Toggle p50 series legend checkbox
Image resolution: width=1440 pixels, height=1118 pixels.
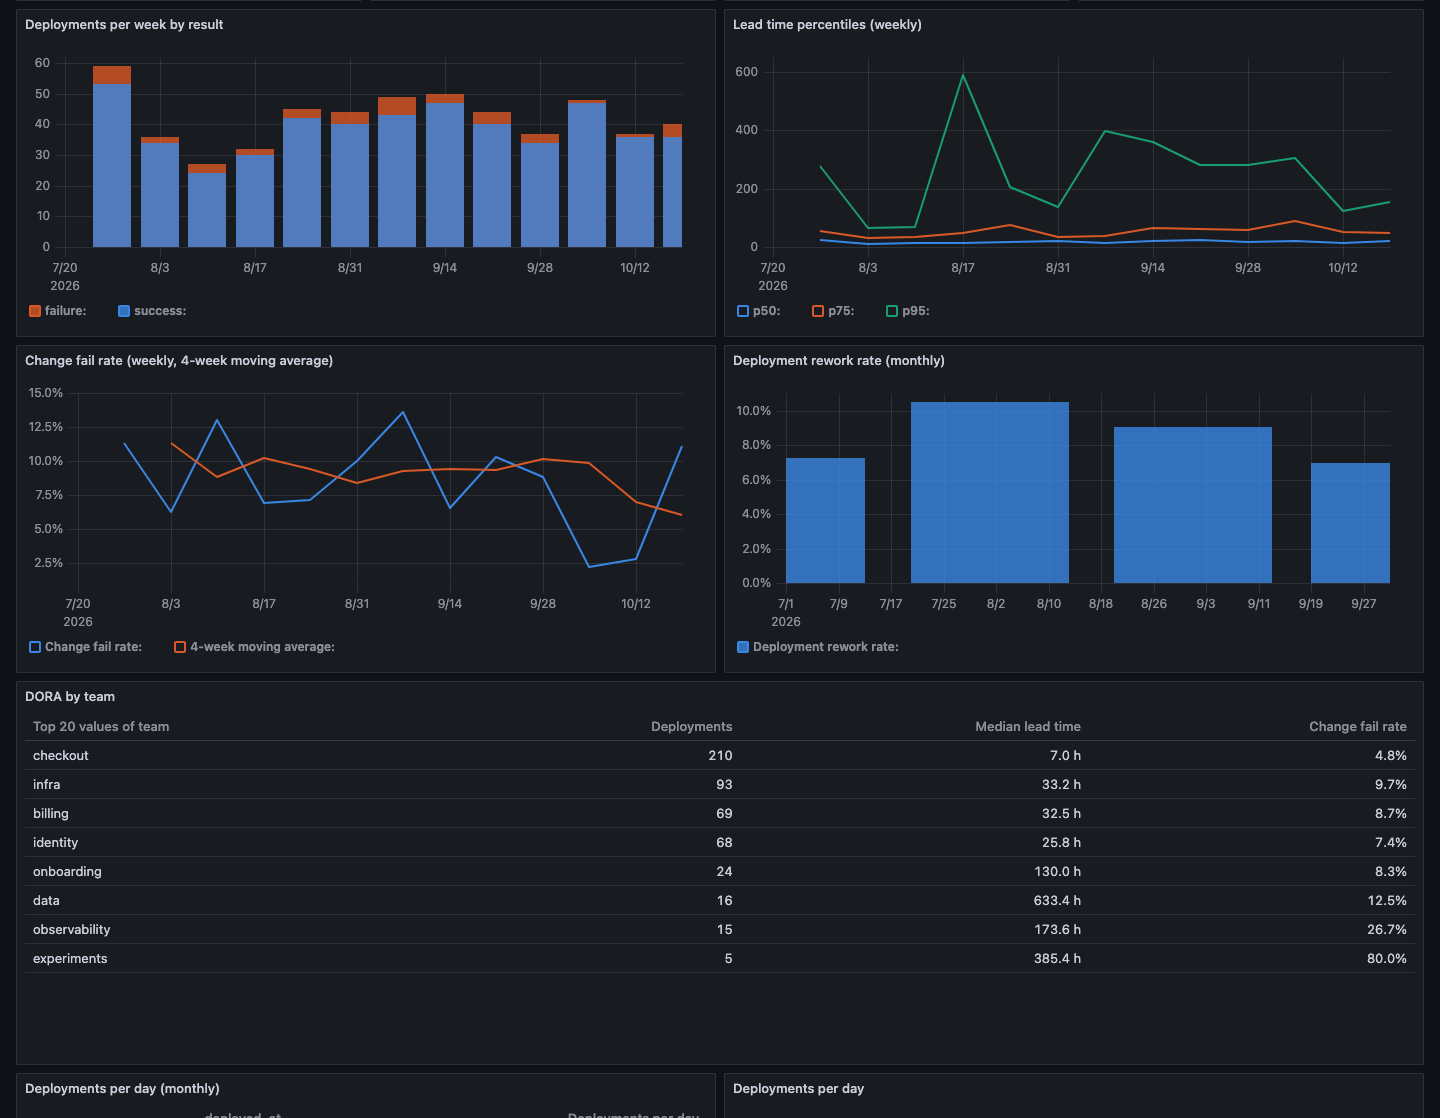743,311
